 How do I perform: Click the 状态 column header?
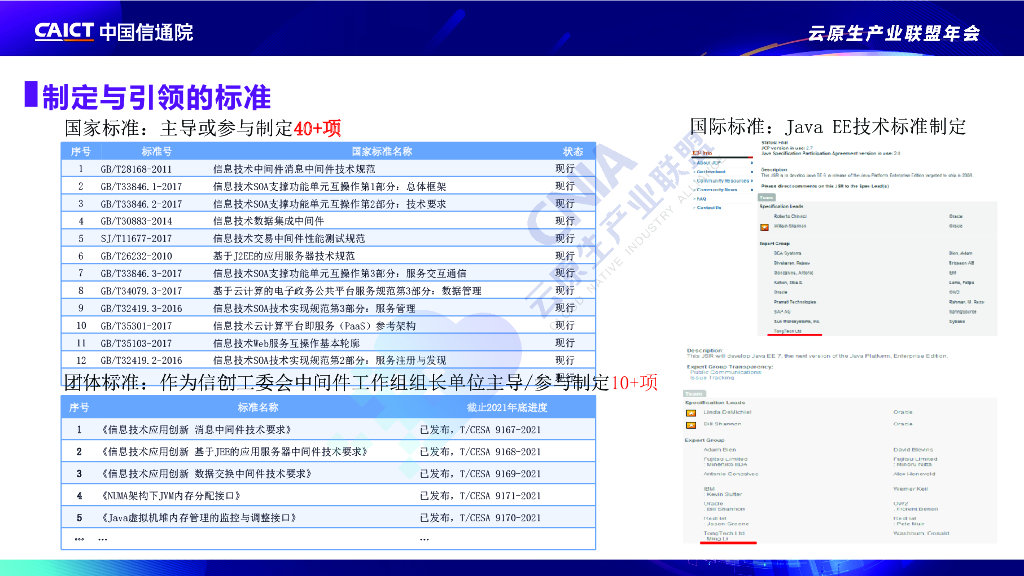(573, 152)
